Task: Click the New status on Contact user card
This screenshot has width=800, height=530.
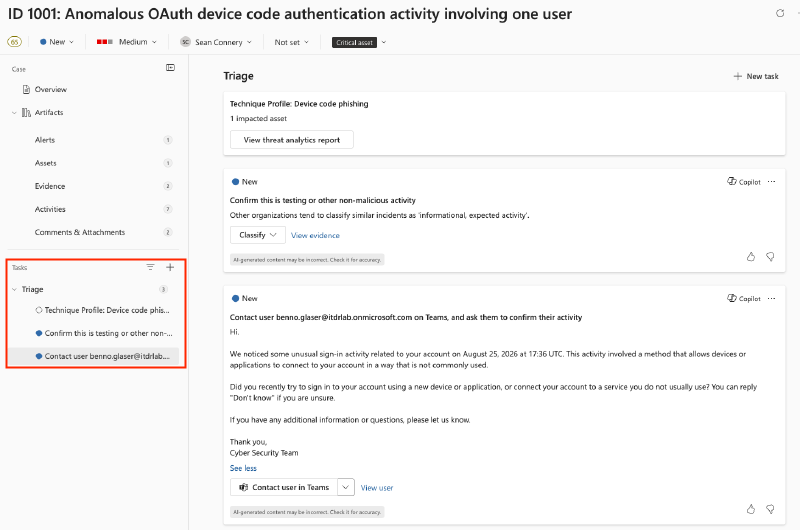Action: pyautogui.click(x=244, y=298)
